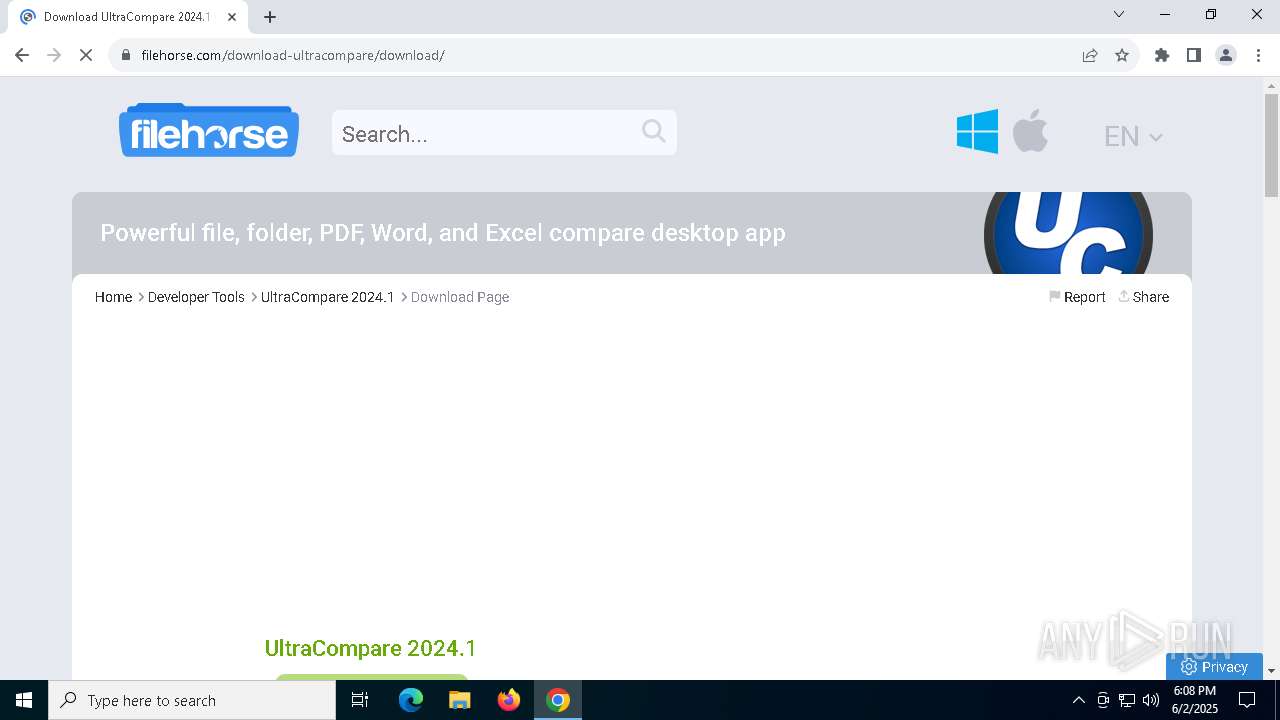The width and height of the screenshot is (1280, 720).
Task: Click the taskbar search box
Action: click(x=192, y=700)
